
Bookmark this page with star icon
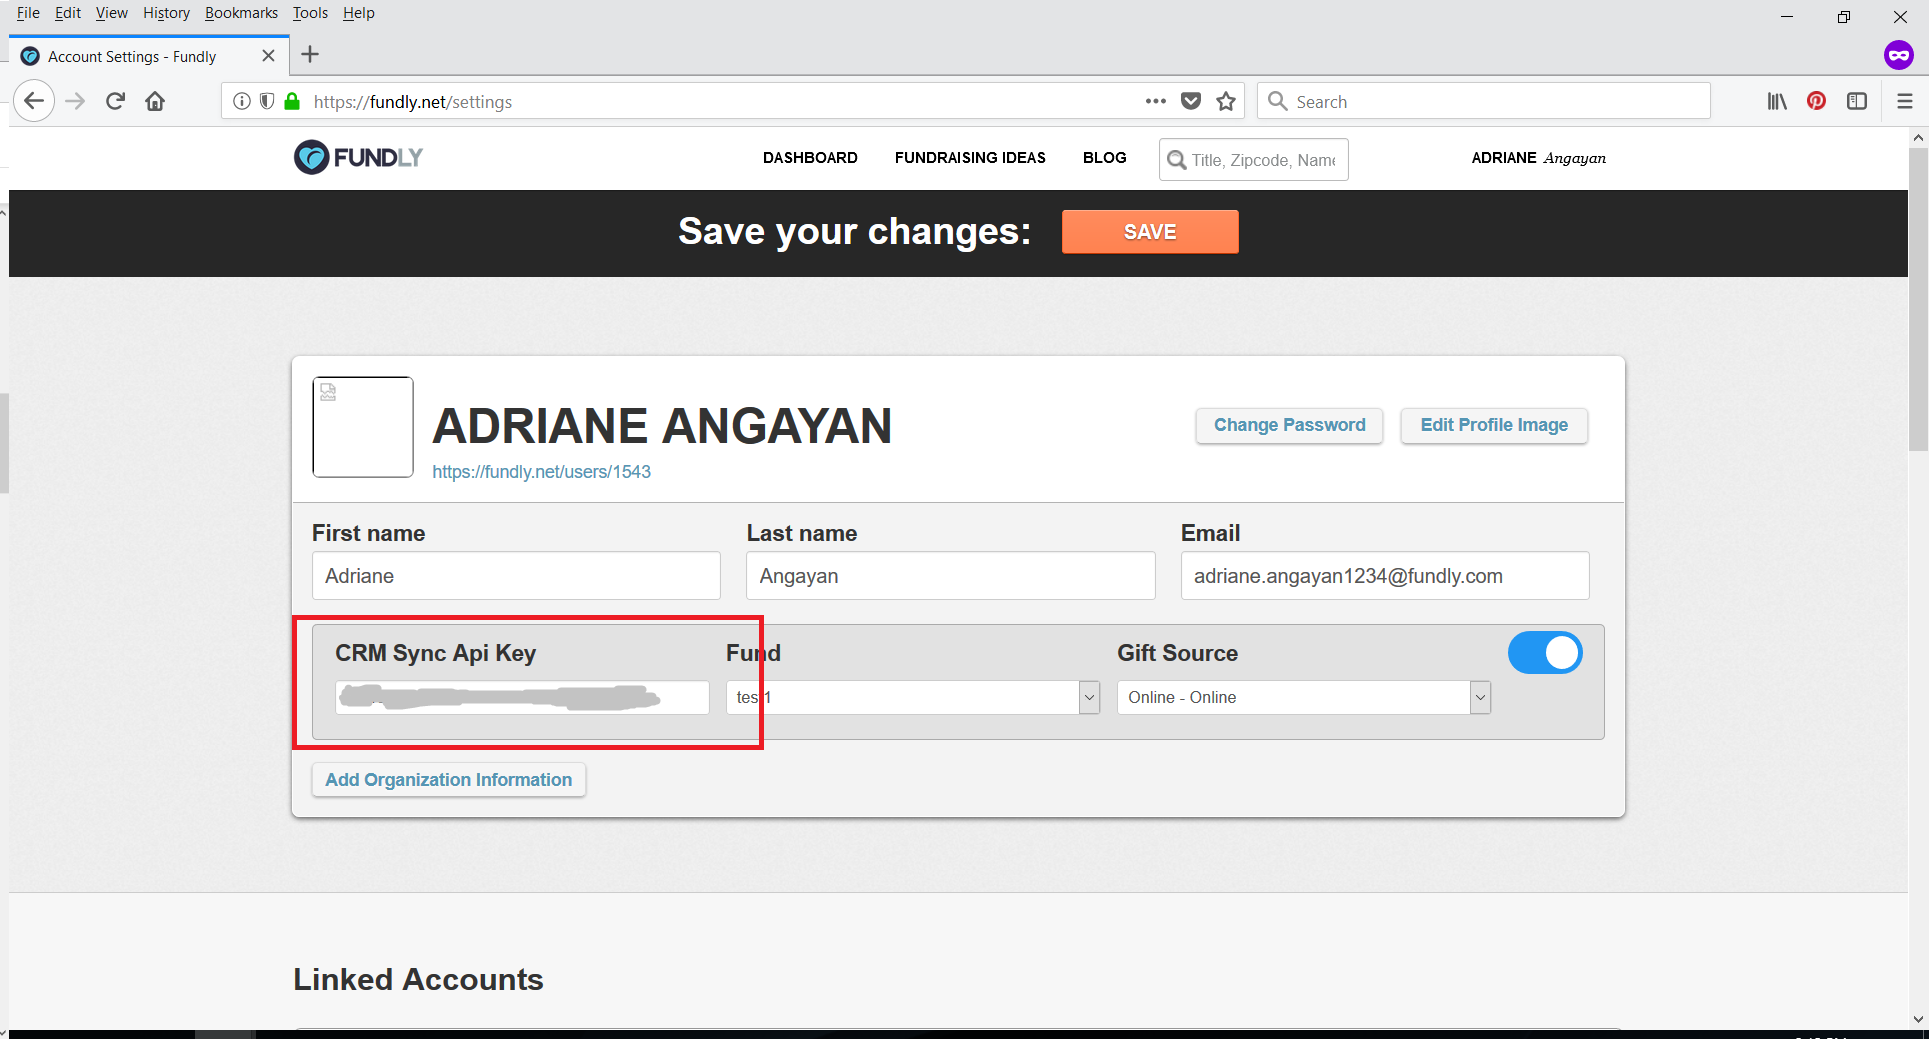[1226, 101]
